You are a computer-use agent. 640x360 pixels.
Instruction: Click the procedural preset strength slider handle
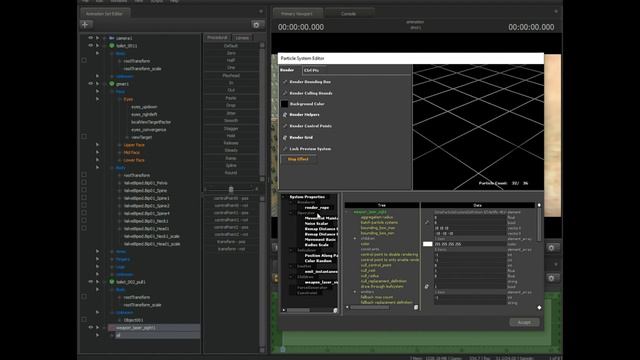coord(231,189)
